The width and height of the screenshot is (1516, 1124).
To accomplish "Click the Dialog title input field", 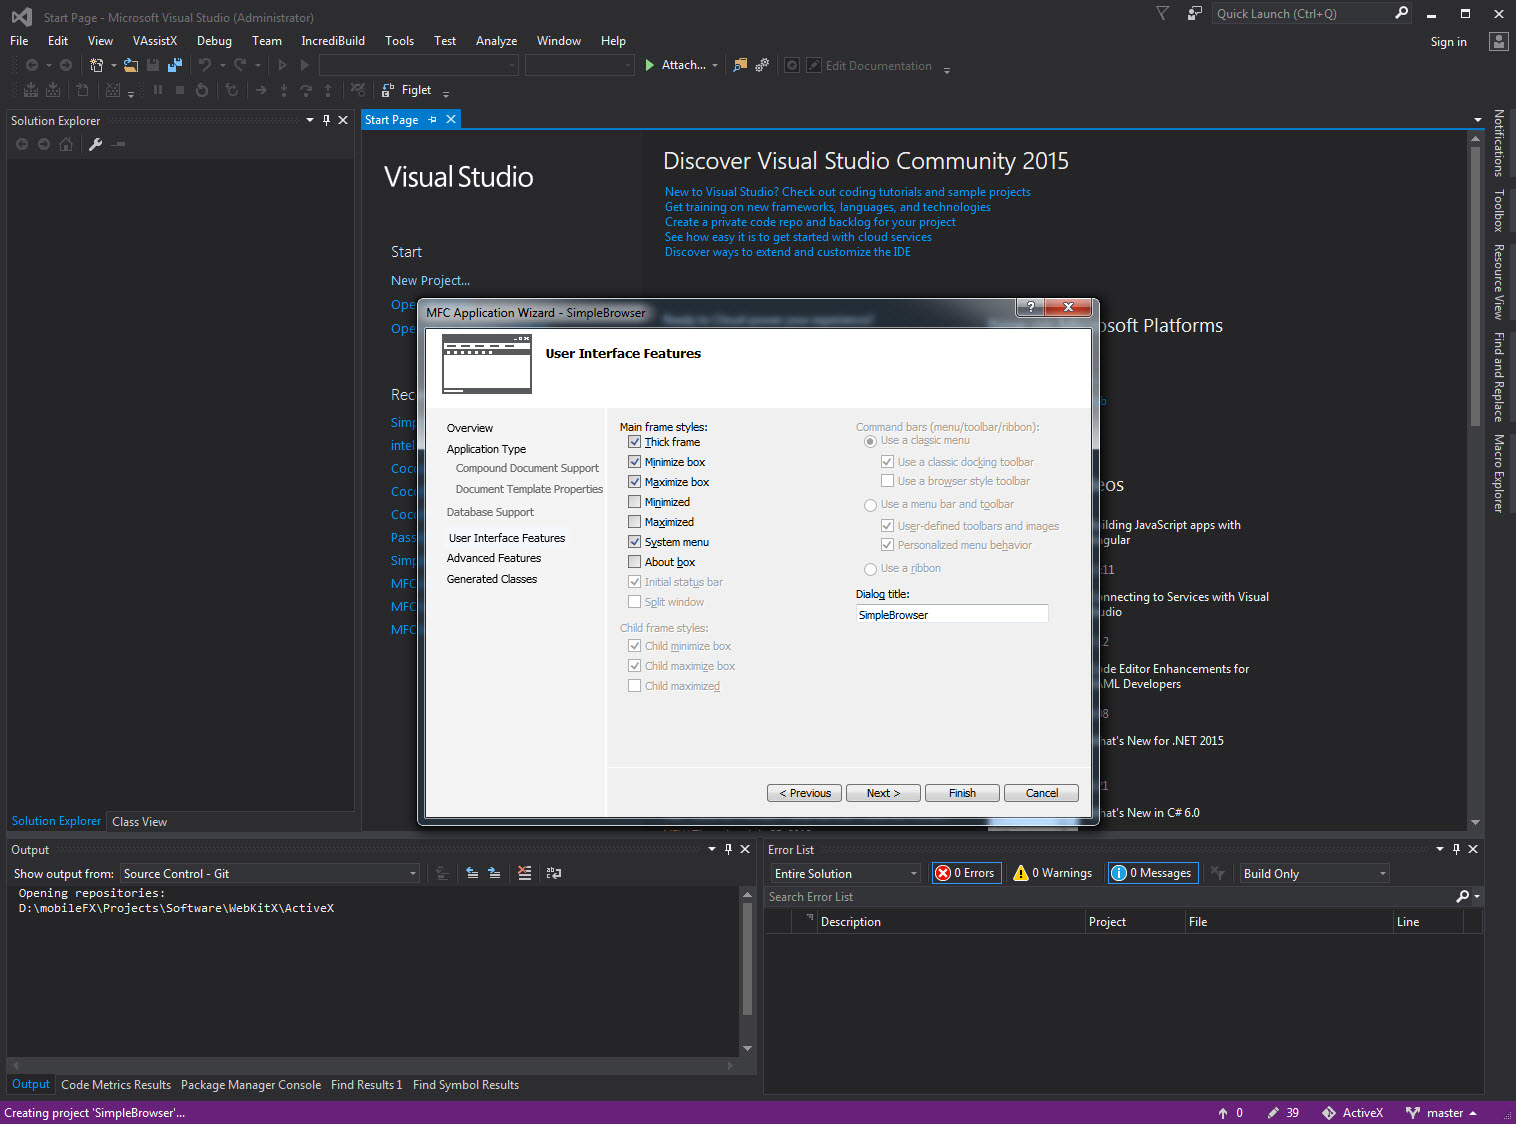I will pyautogui.click(x=952, y=614).
